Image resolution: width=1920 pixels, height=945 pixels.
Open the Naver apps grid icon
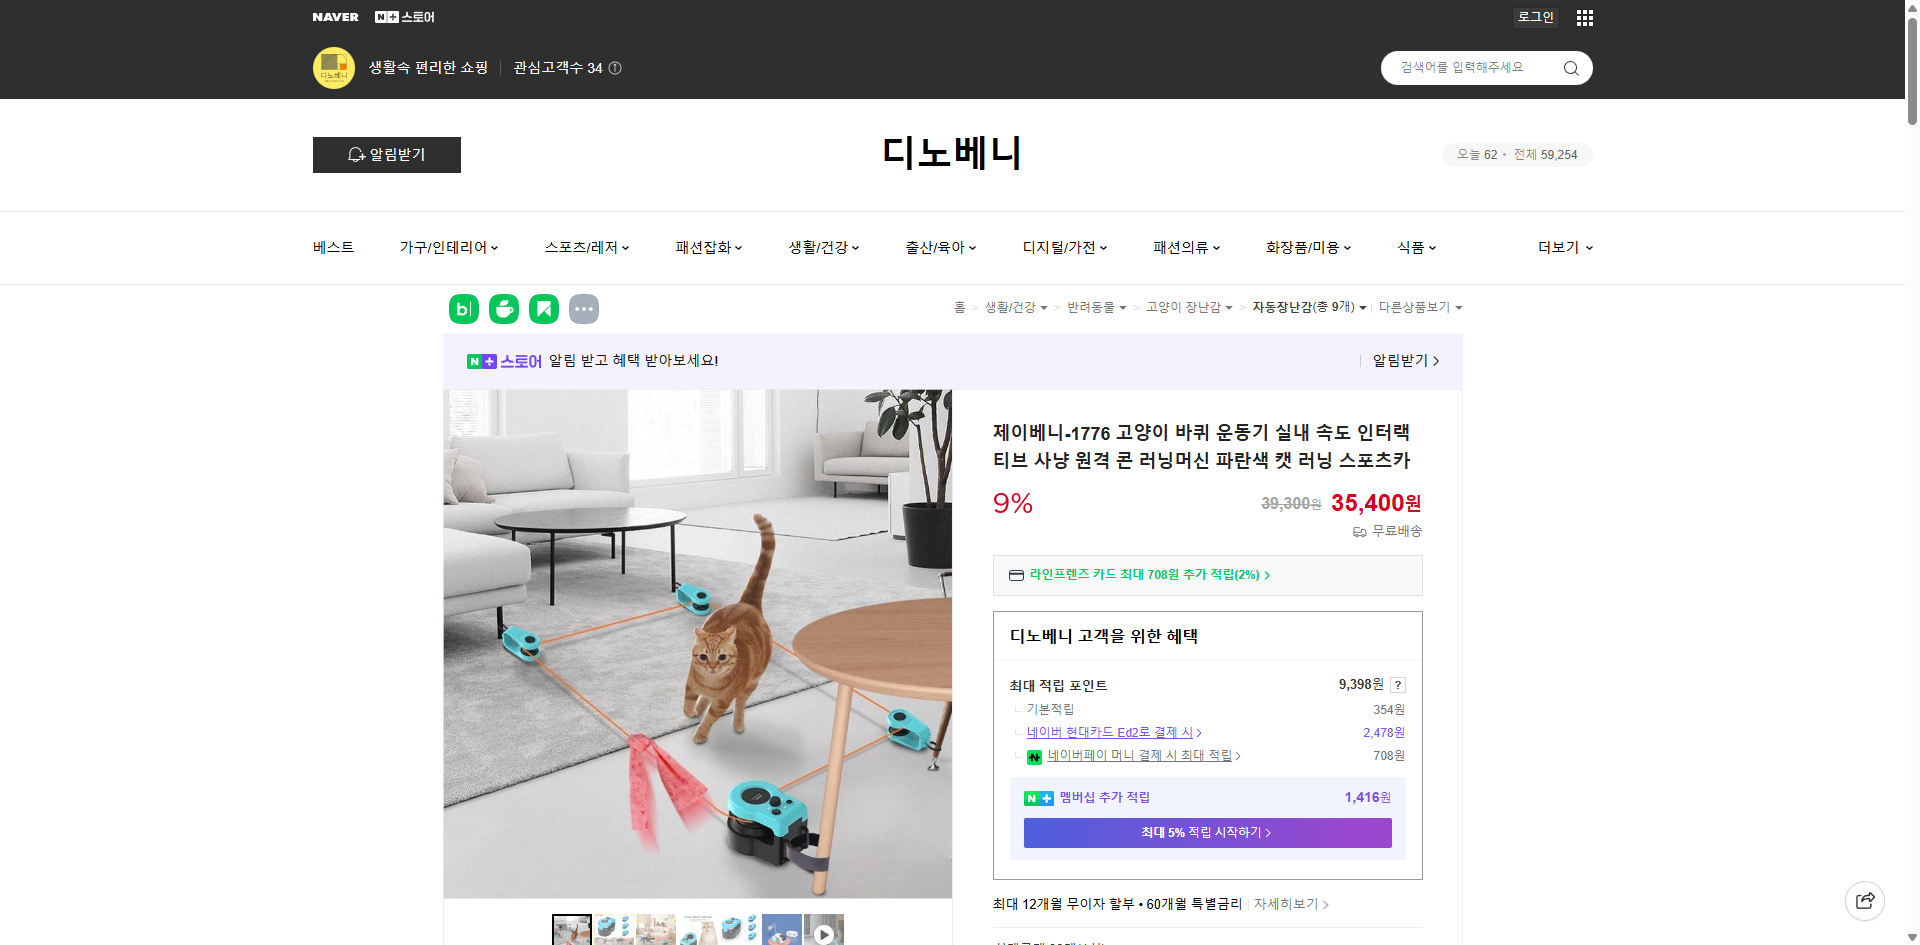tap(1584, 17)
